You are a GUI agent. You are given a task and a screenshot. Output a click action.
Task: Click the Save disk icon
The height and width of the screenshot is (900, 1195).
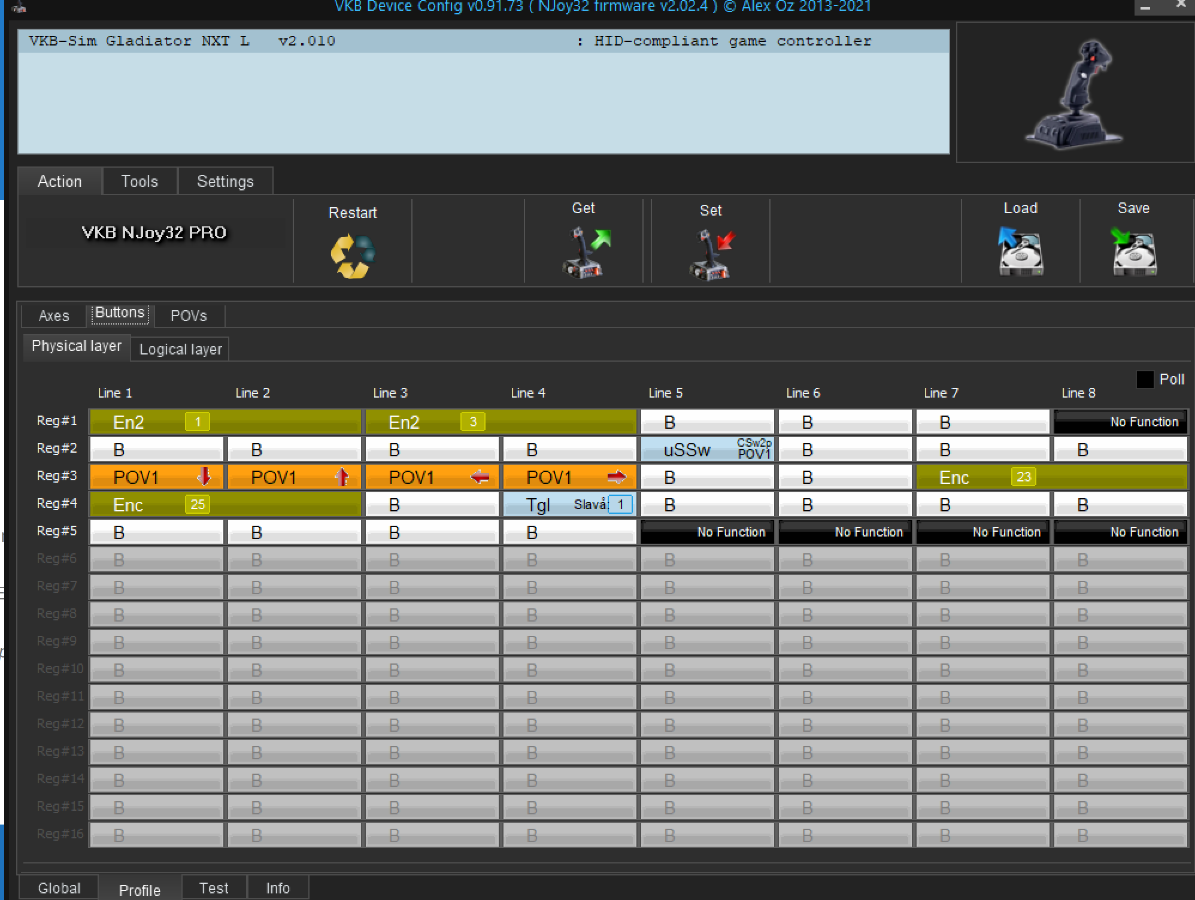coord(1133,250)
